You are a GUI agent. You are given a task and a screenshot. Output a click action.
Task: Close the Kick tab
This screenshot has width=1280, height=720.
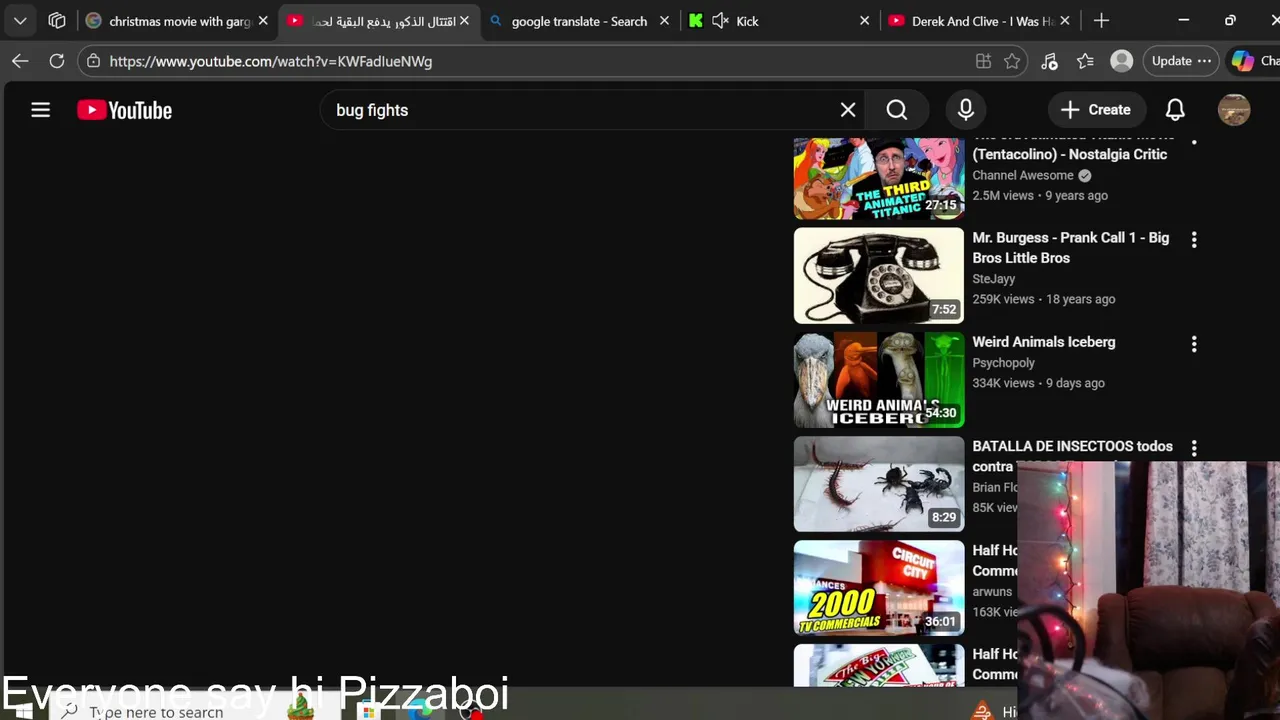coord(865,21)
